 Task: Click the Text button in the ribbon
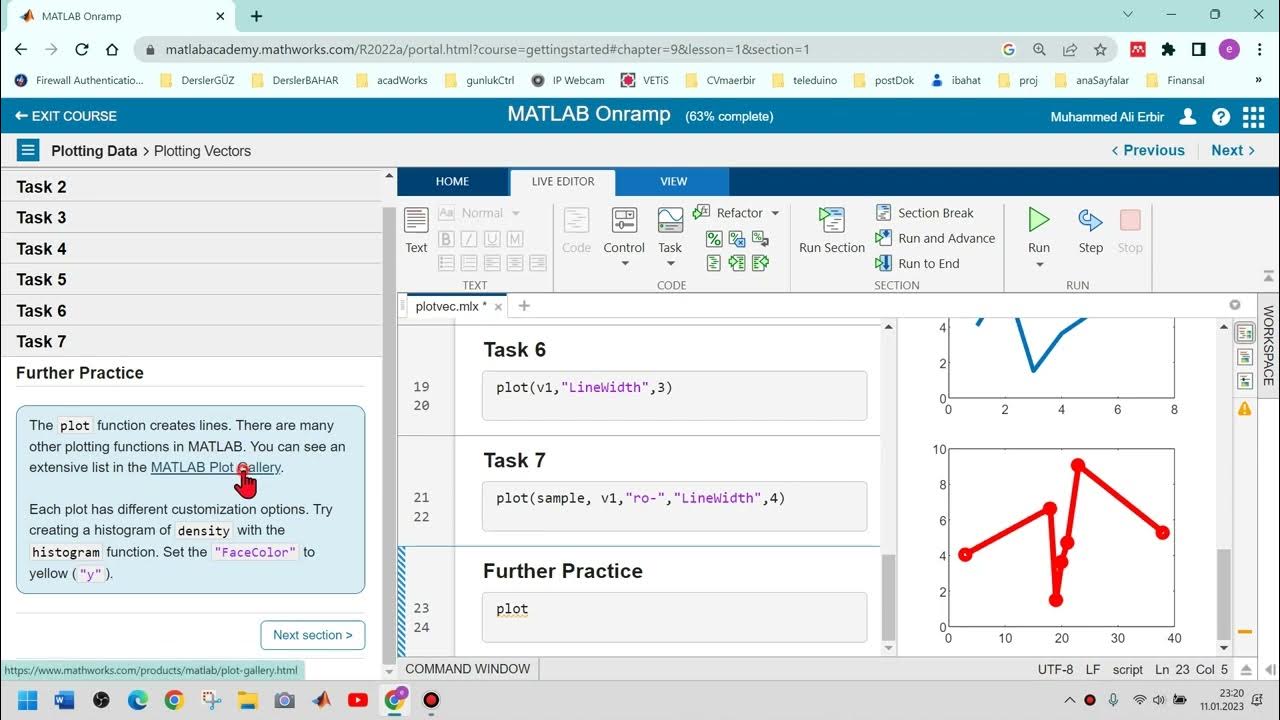pos(416,230)
